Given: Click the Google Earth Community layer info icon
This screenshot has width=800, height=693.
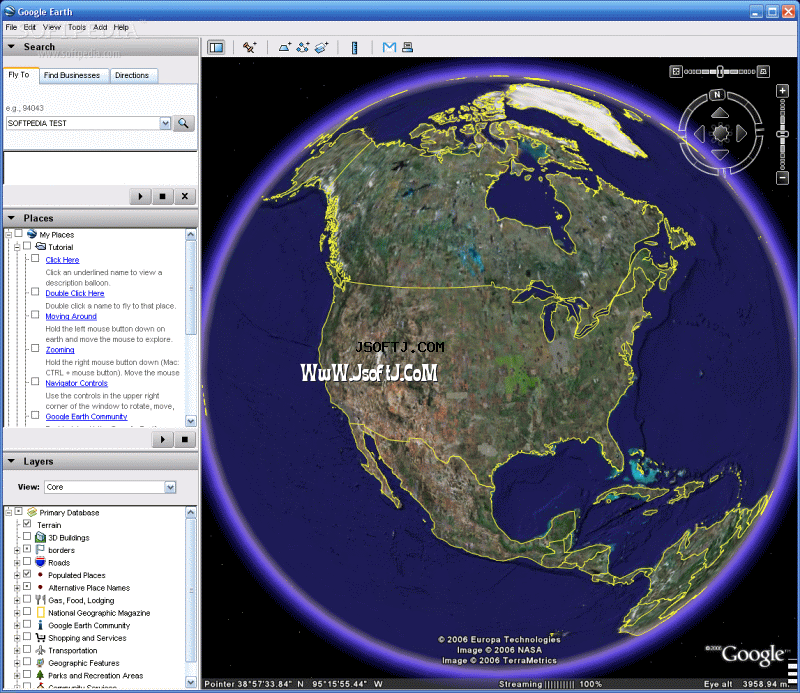Looking at the screenshot, I should pyautogui.click(x=40, y=625).
